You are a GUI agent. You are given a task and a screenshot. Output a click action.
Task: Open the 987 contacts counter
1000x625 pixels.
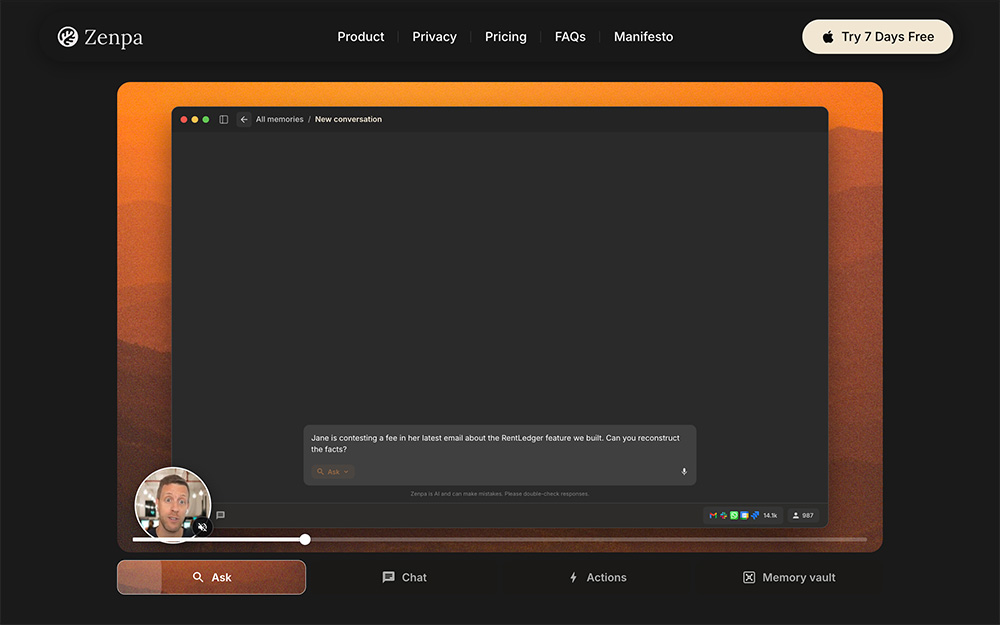[x=803, y=515]
